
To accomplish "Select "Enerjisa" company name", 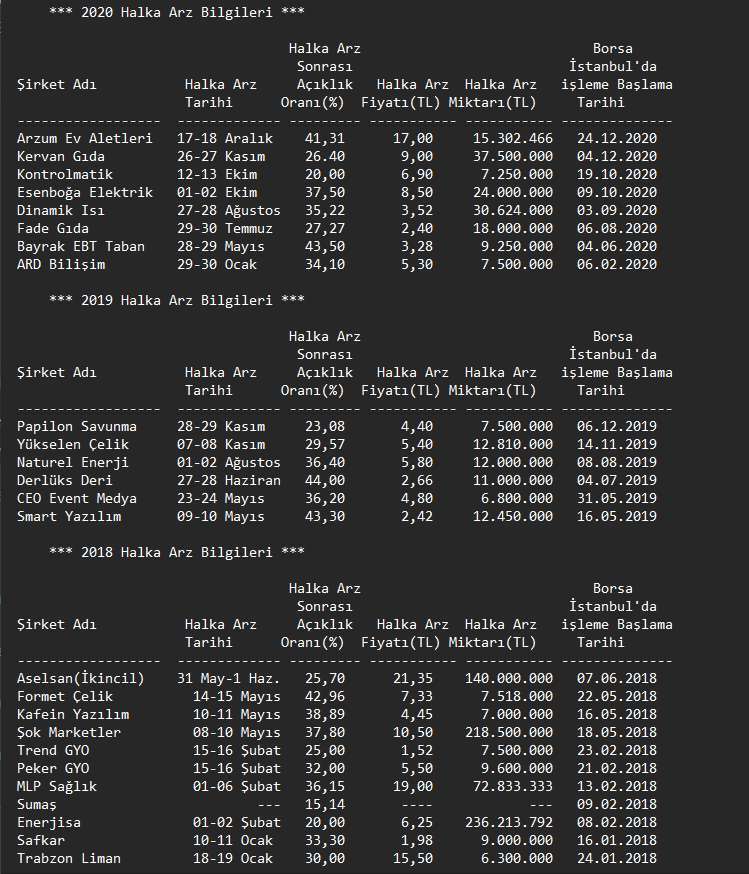I will [x=49, y=822].
